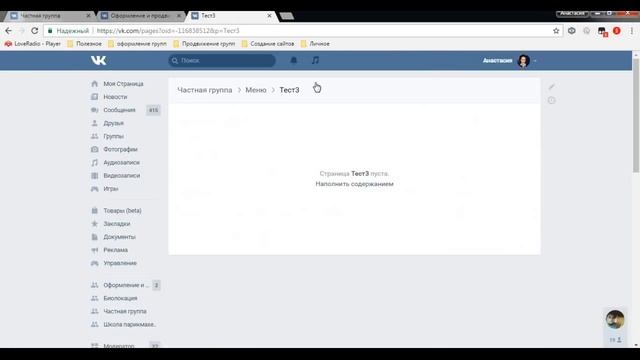Screen dimensions: 640x360
Task: Open the Оформление и... group shortcut
Action: 125,285
